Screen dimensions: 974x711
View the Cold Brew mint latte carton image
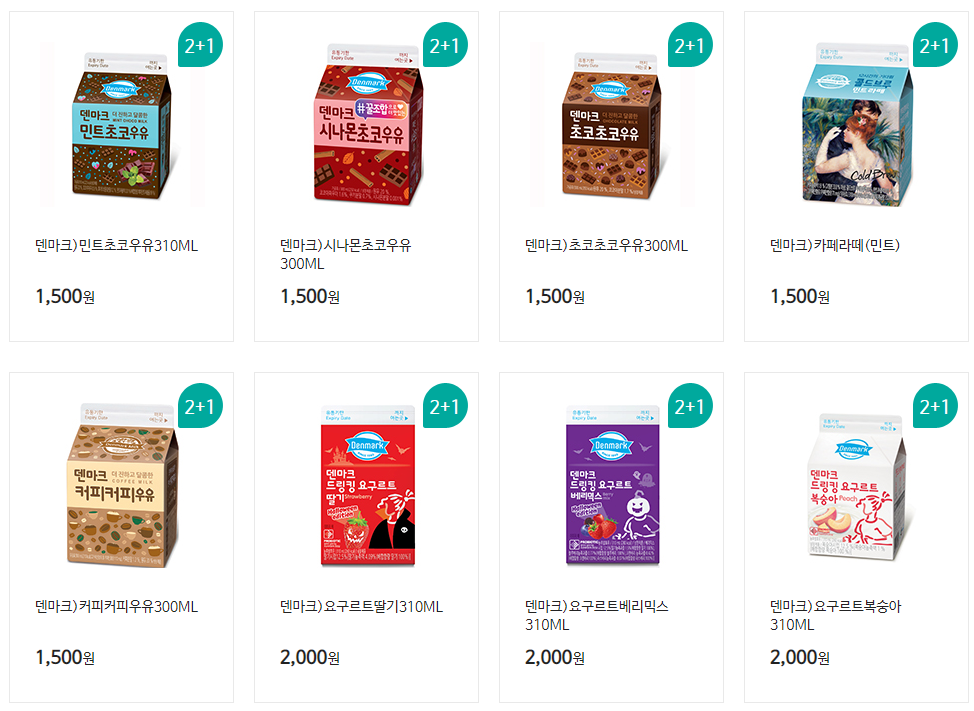pyautogui.click(x=857, y=124)
